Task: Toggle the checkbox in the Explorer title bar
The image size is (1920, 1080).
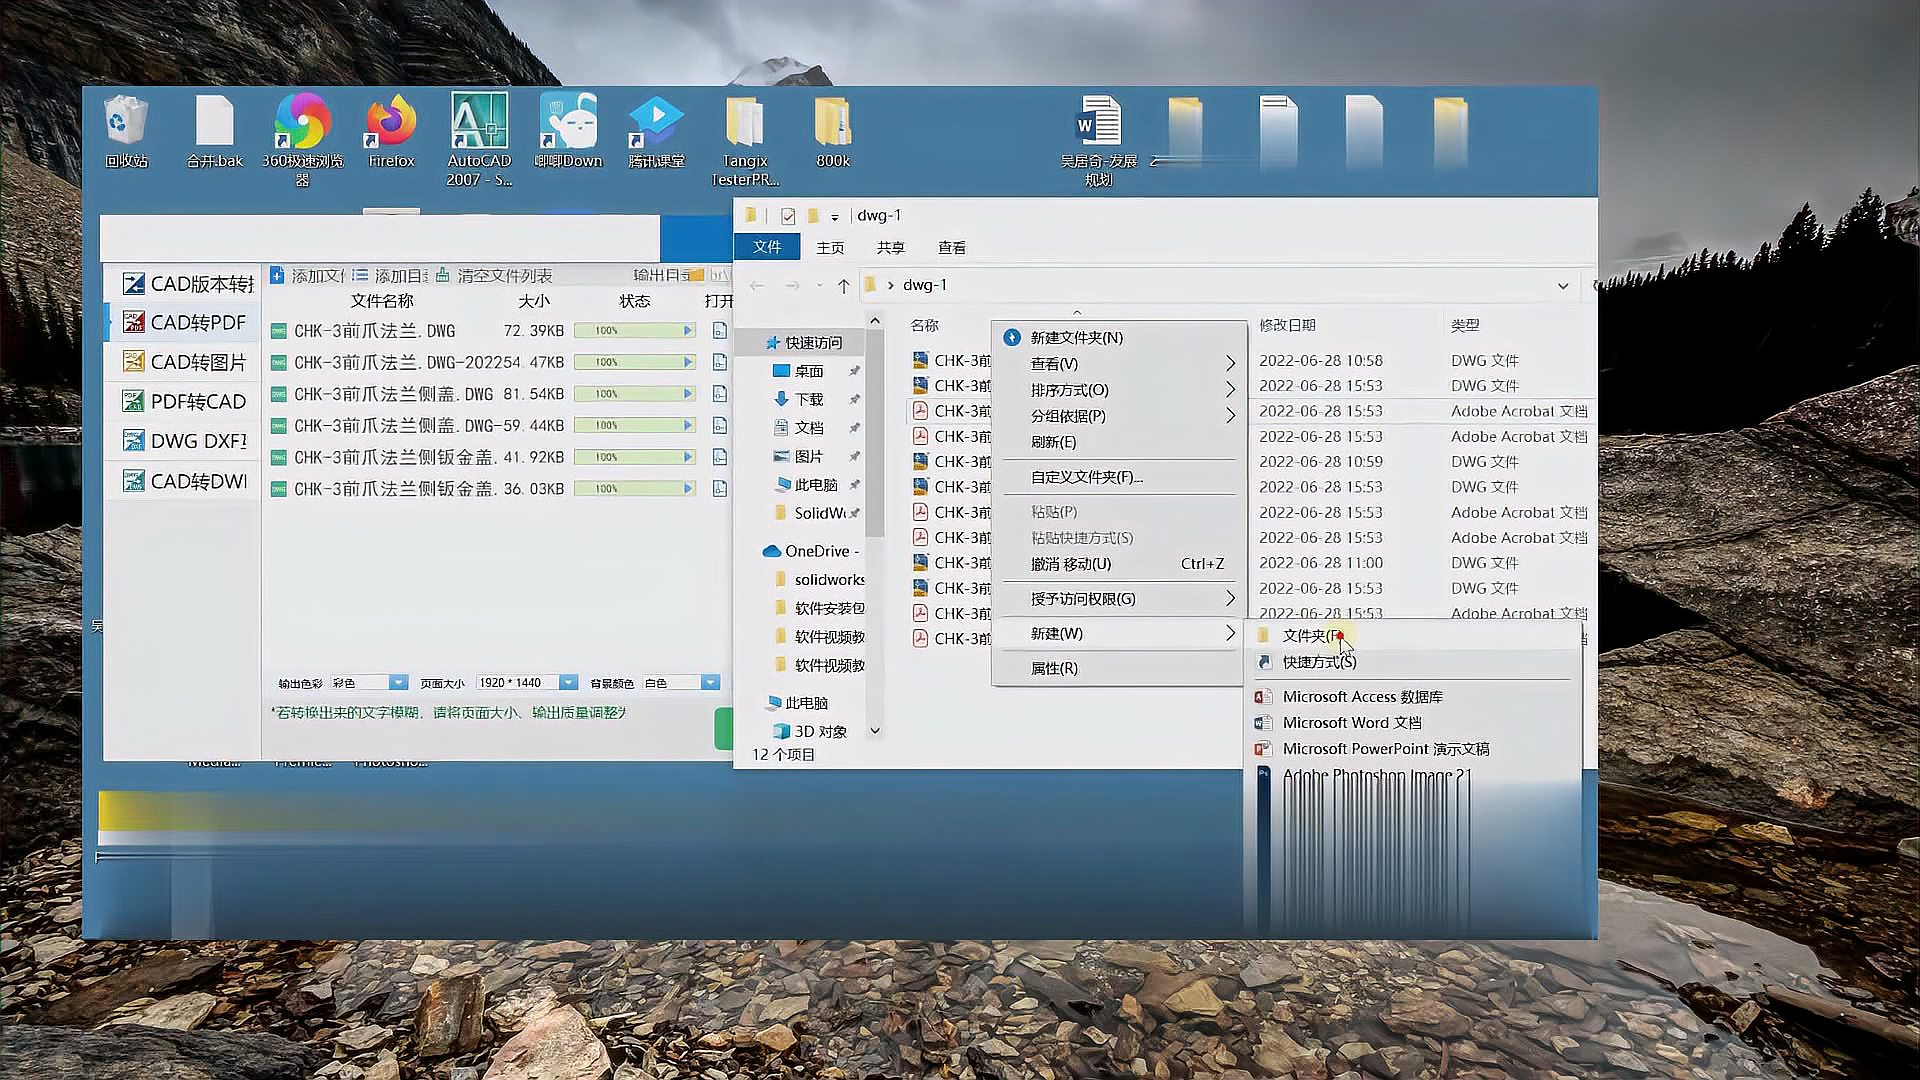Action: [788, 216]
